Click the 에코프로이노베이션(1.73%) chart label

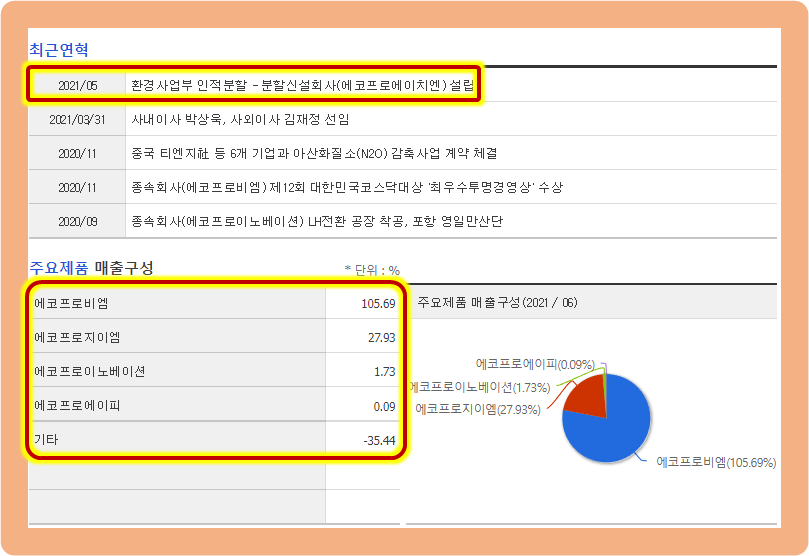(x=480, y=387)
